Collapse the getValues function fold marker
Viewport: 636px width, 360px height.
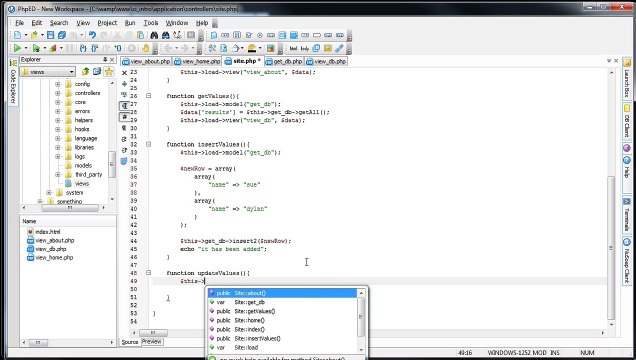[x=148, y=96]
